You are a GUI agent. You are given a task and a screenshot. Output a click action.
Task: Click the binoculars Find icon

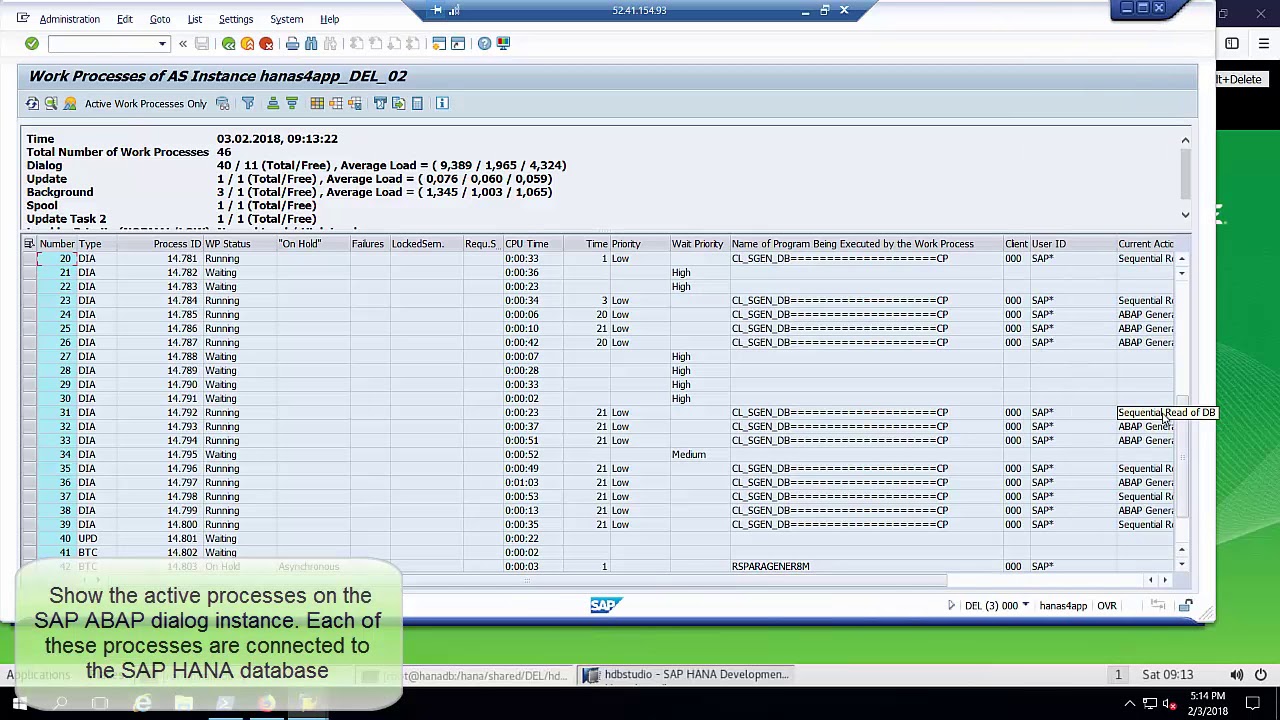311,43
